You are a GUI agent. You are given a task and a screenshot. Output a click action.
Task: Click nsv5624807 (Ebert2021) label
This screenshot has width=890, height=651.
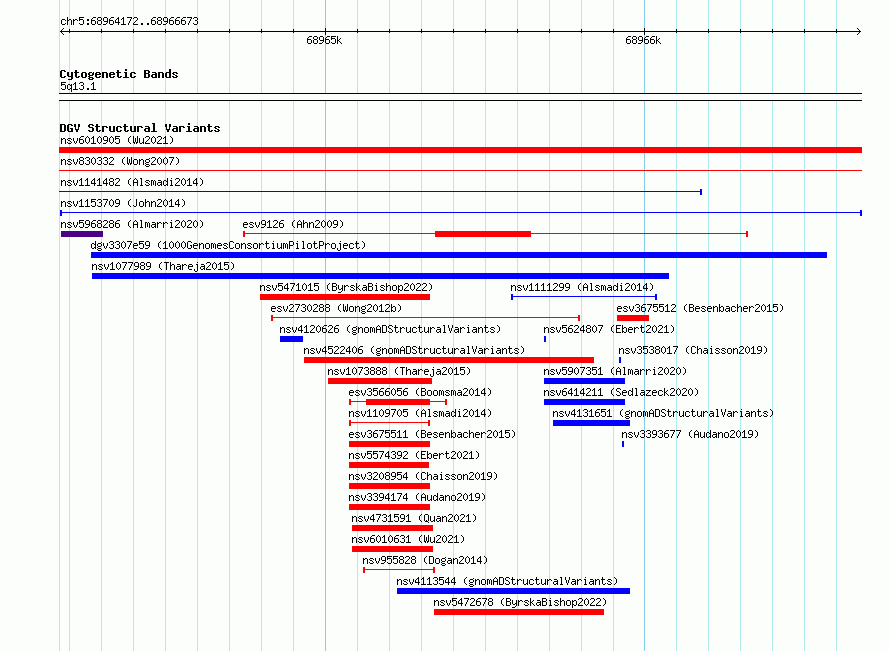point(609,329)
